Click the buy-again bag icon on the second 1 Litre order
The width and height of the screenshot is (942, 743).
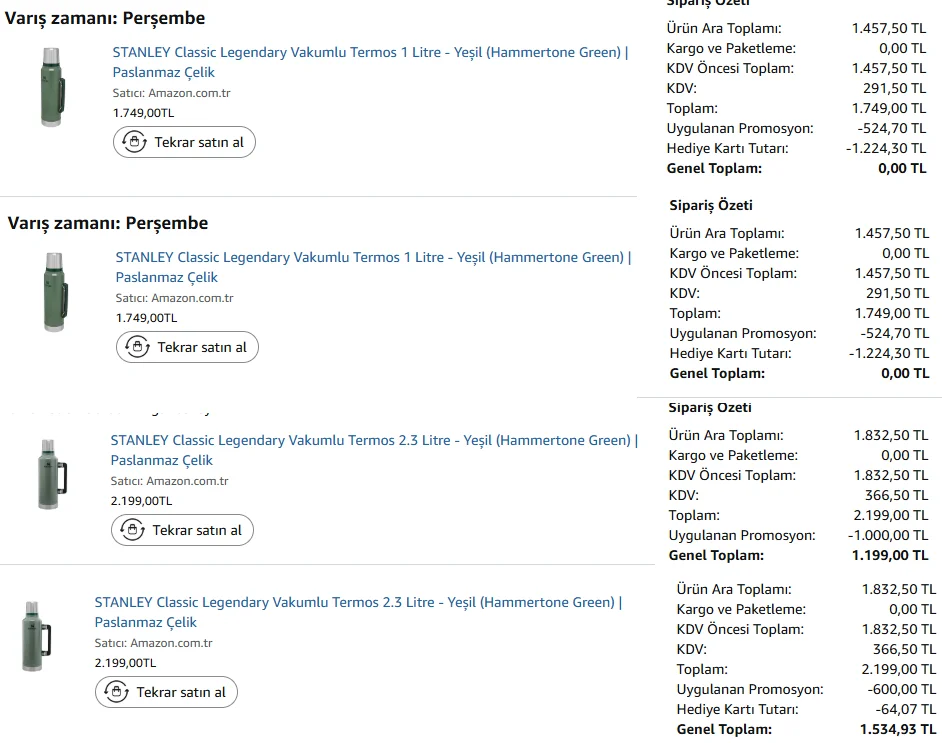137,347
